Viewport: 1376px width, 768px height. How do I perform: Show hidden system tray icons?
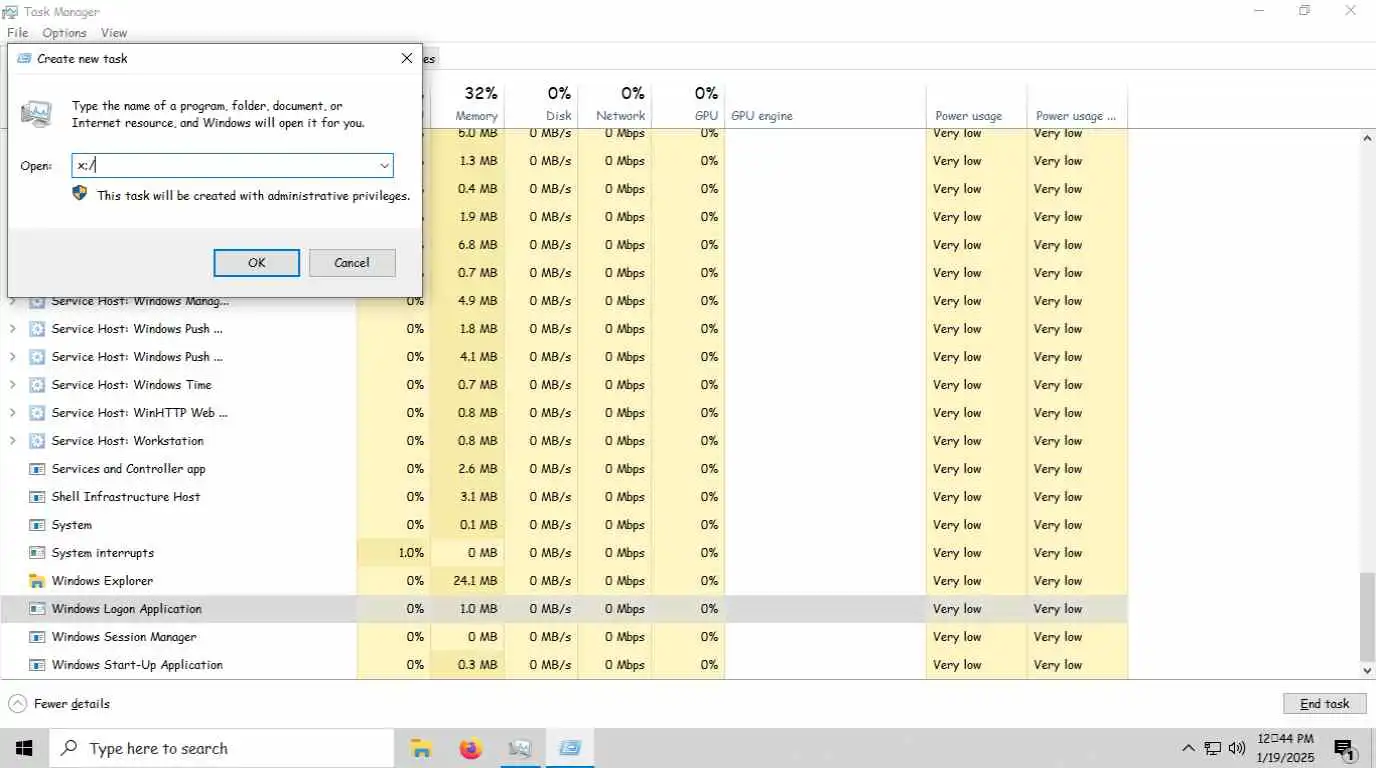pyautogui.click(x=1188, y=748)
